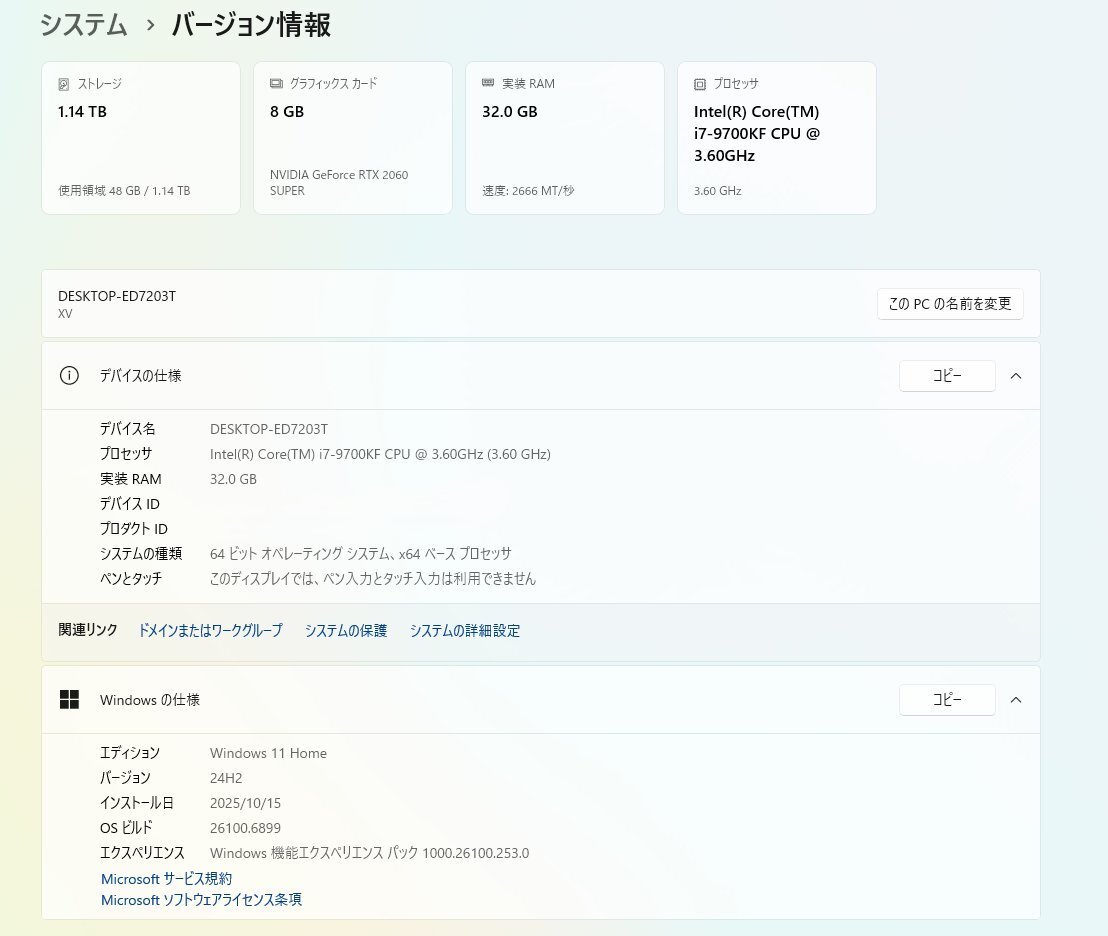Click 速度: 2666 MT/秒 text
The height and width of the screenshot is (936, 1108).
click(528, 191)
